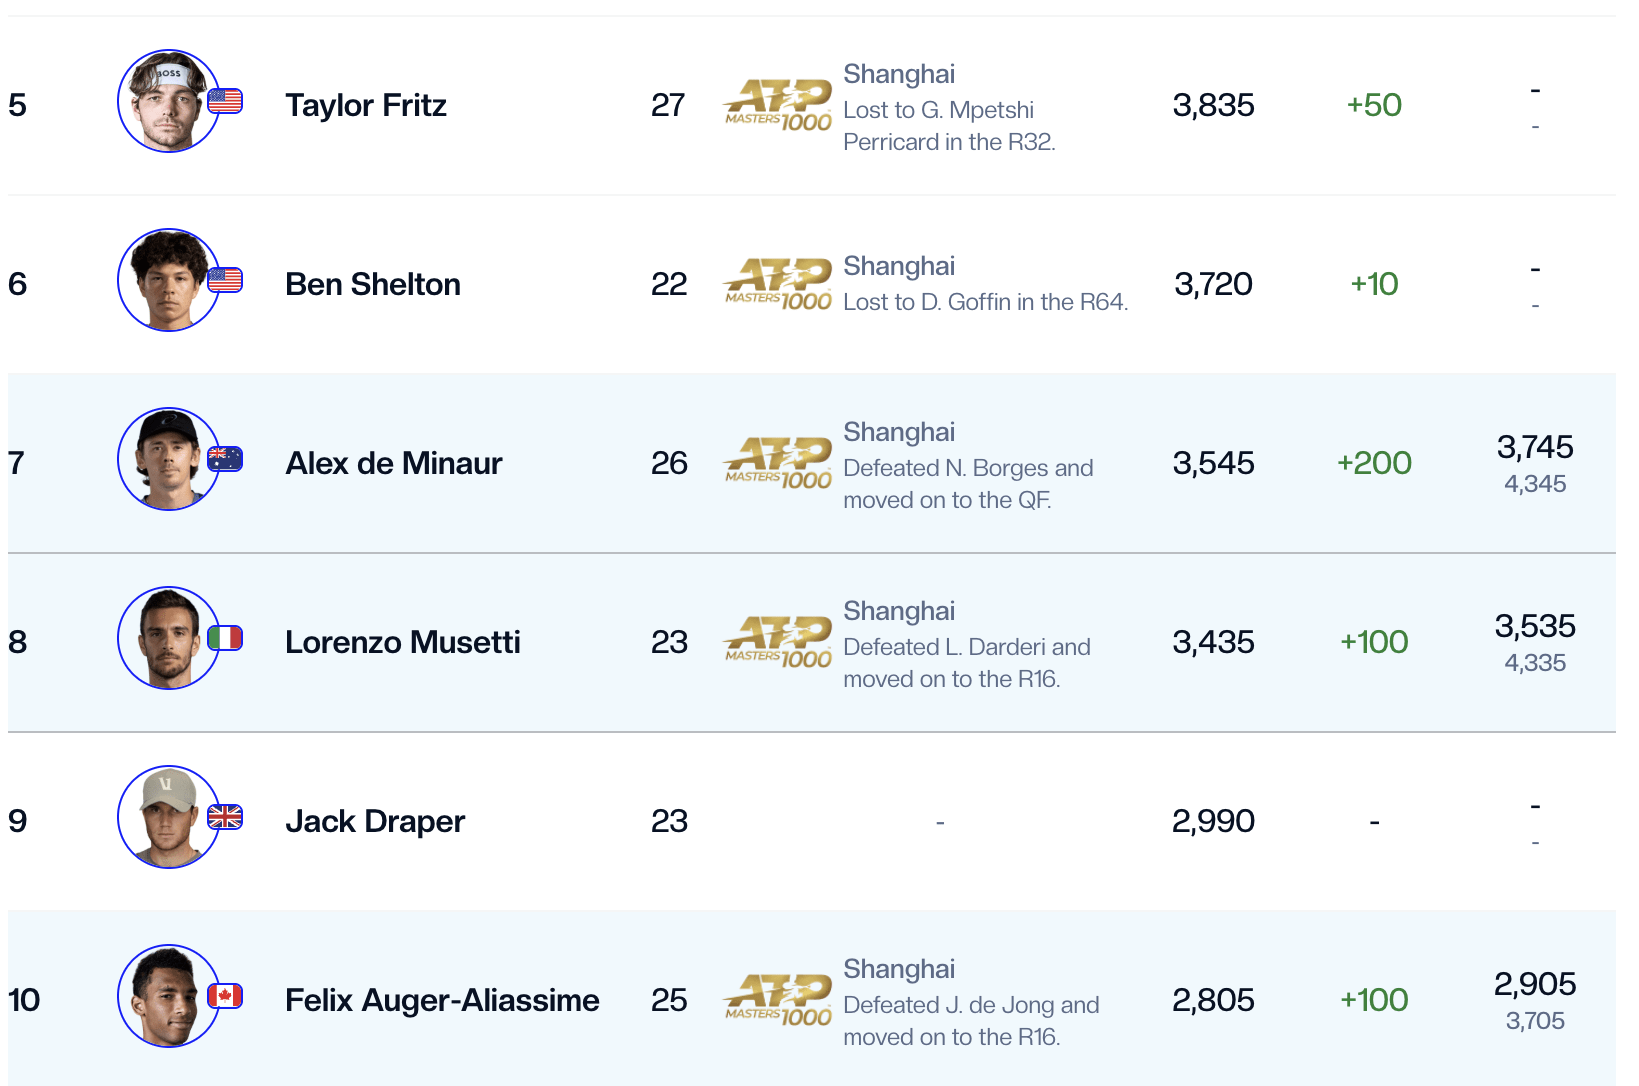The height and width of the screenshot is (1086, 1639).
Task: Click the USA flag beside Taylor Fritz
Action: 225,101
